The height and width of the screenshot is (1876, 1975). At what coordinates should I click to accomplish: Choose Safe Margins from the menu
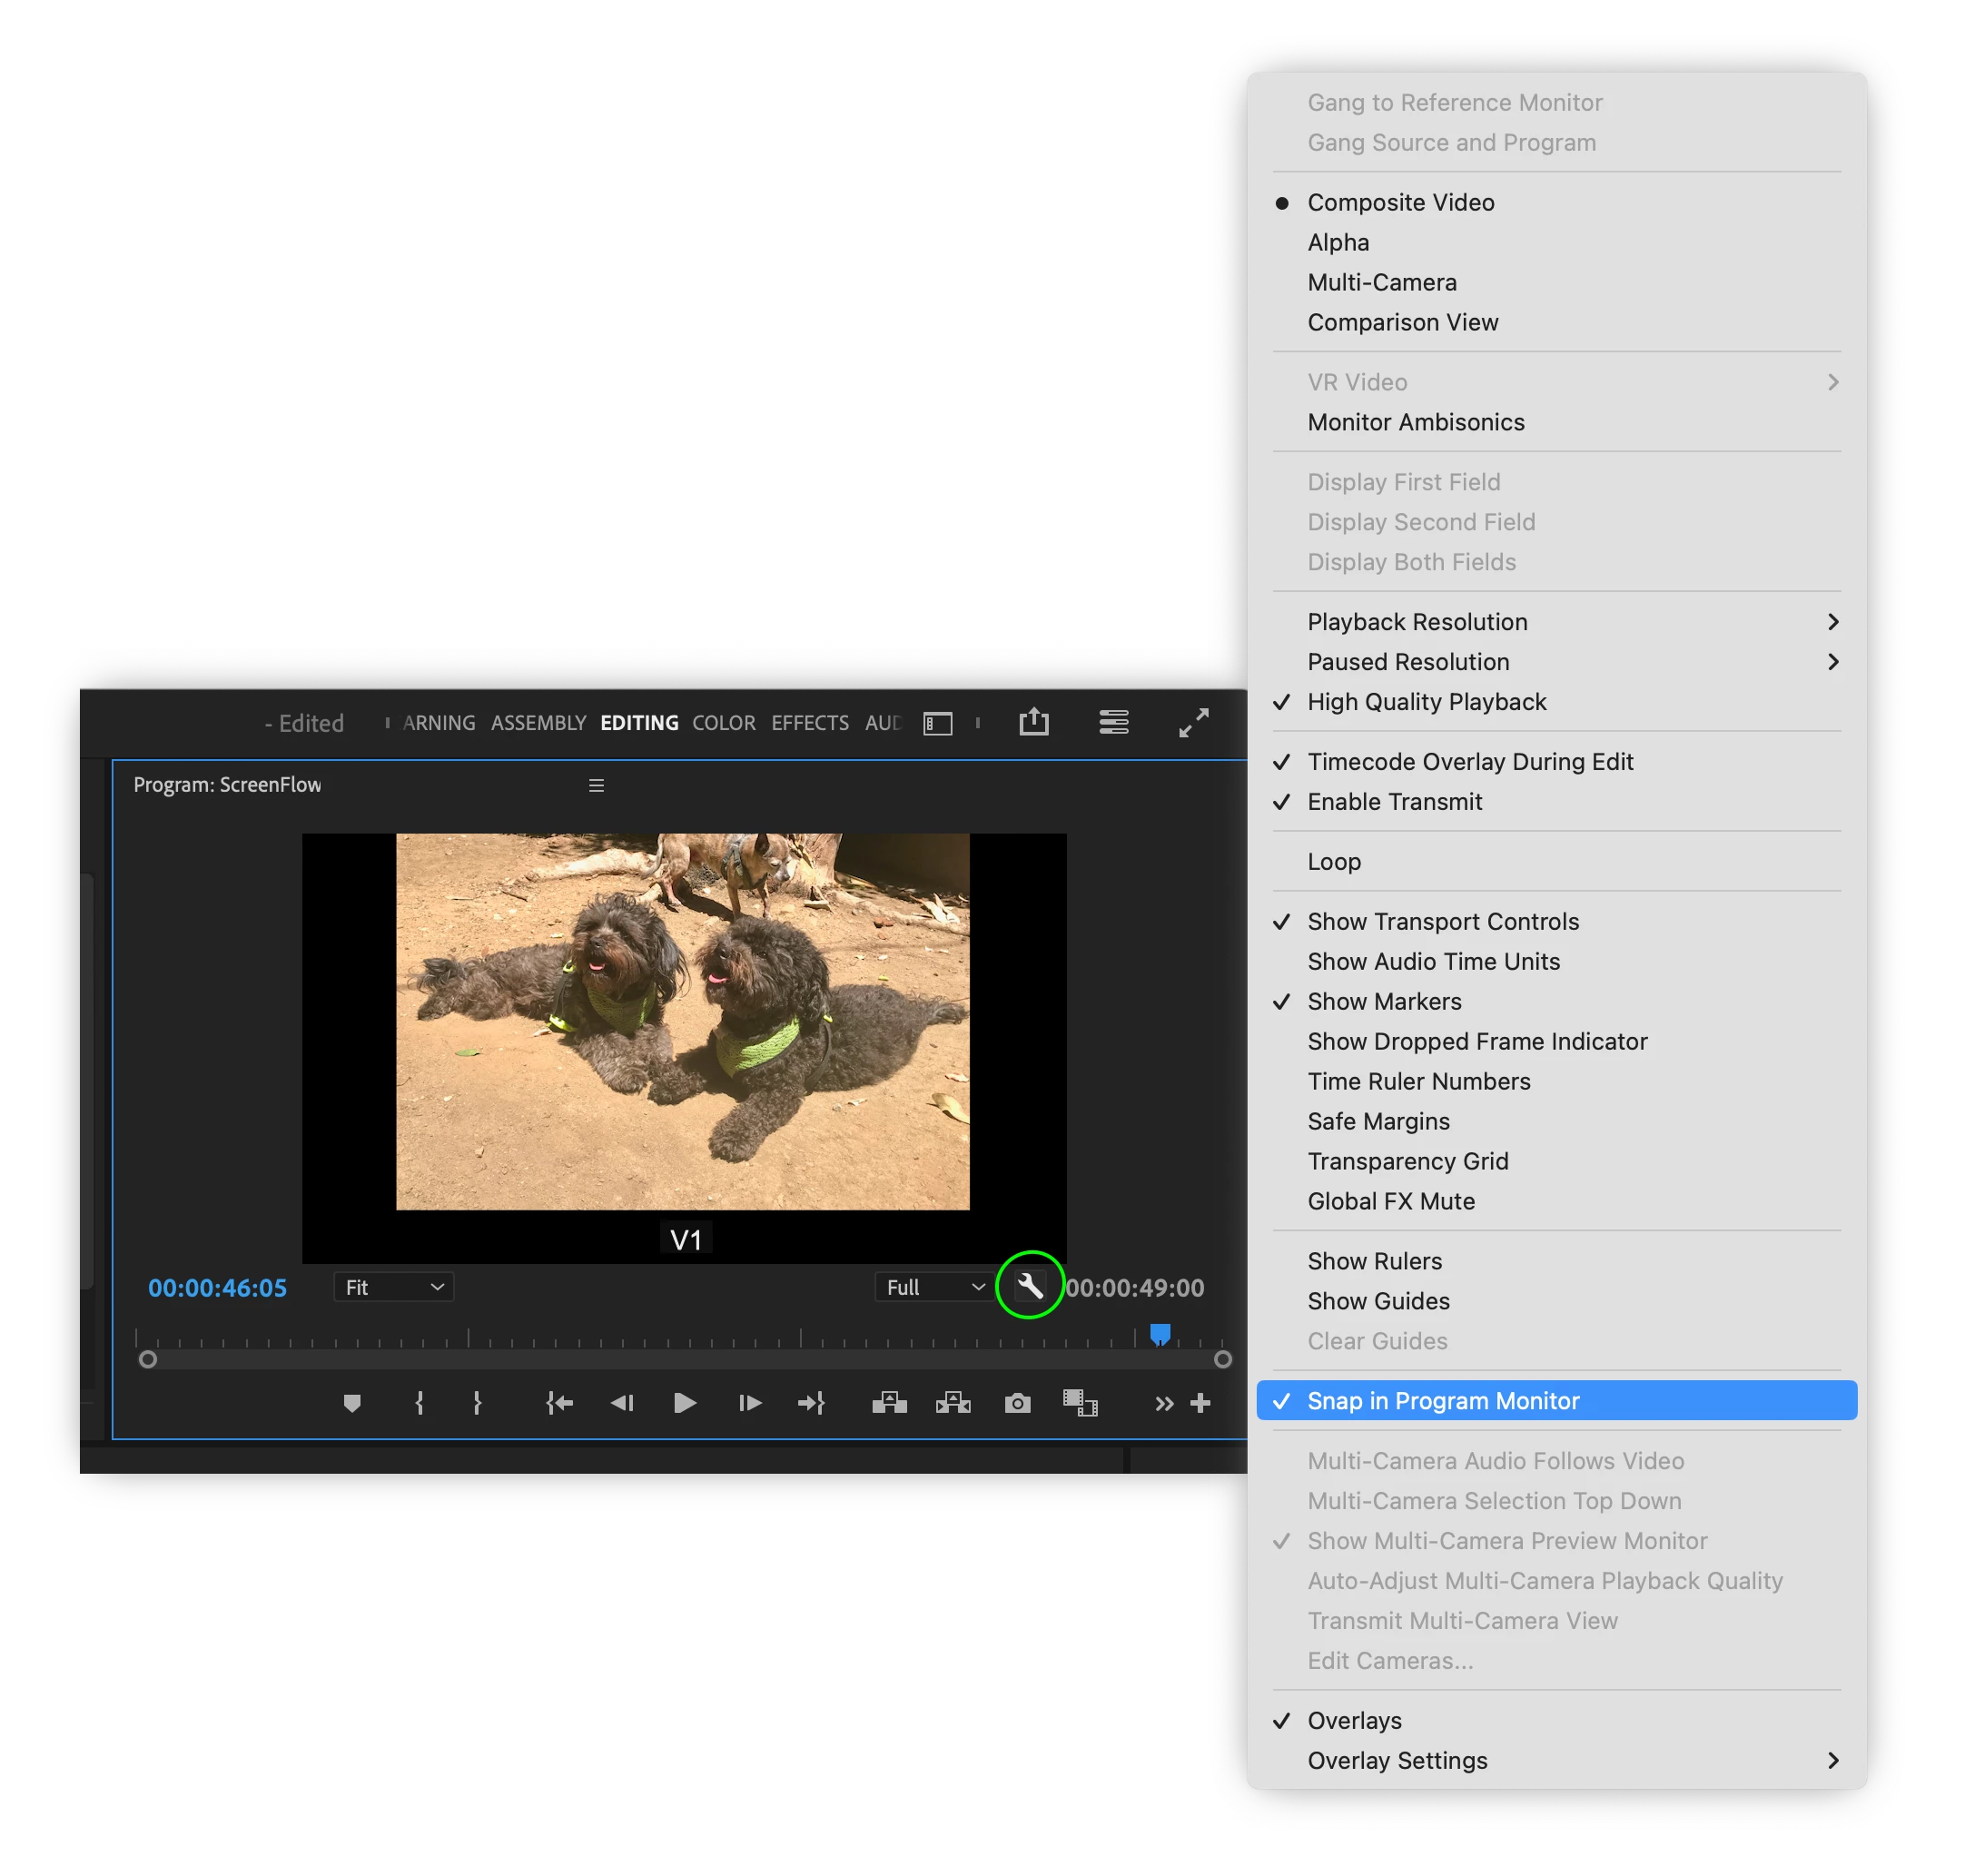[x=1377, y=1121]
